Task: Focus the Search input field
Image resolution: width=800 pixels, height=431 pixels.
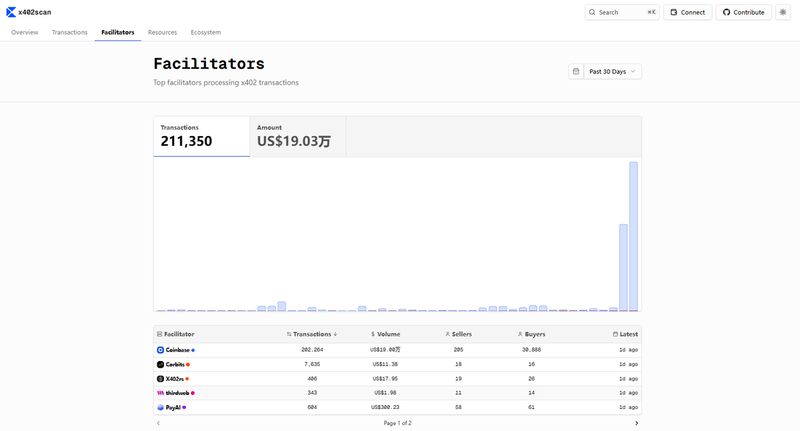Action: tap(621, 12)
